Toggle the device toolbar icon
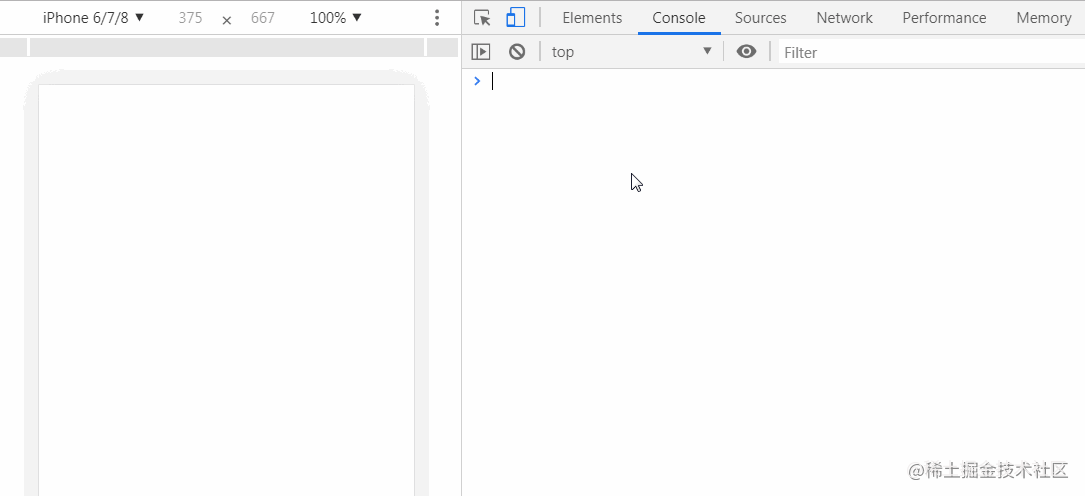 click(516, 18)
